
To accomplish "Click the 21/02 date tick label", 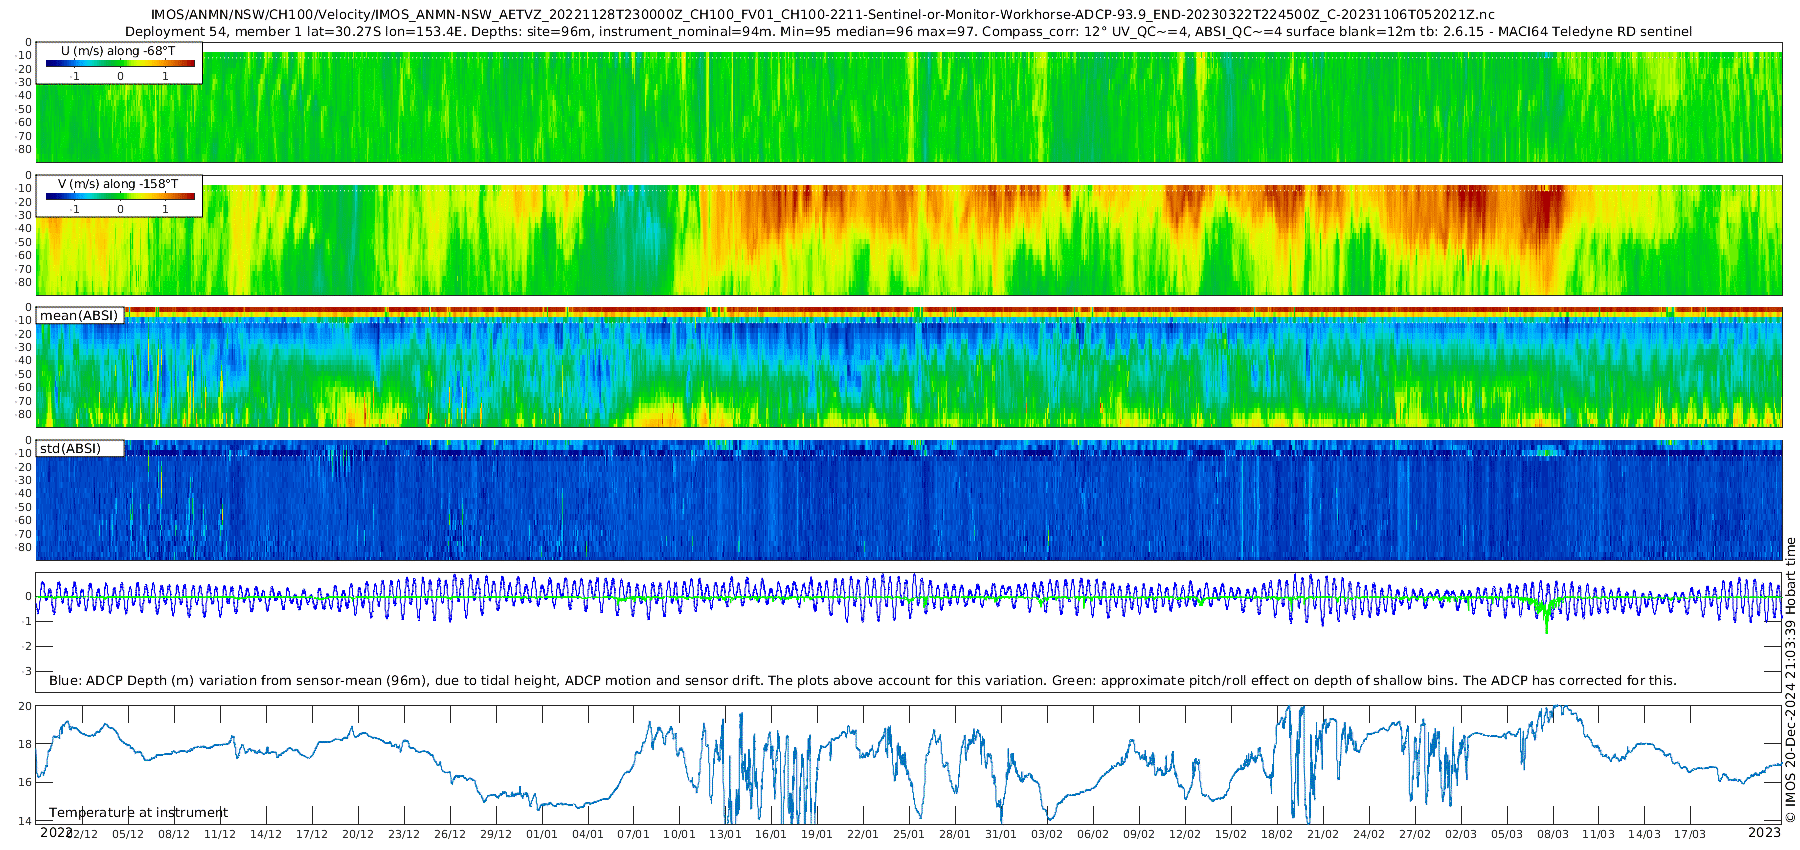I will coord(1323,834).
